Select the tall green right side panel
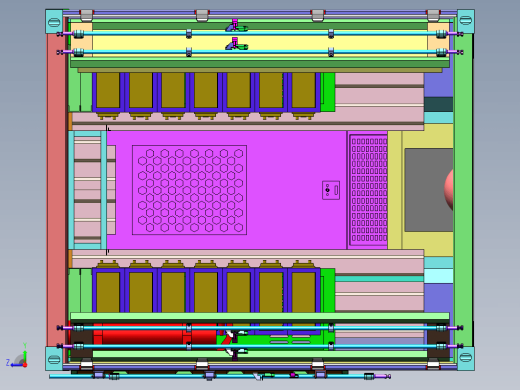This screenshot has height=390, width=520. tap(463, 190)
